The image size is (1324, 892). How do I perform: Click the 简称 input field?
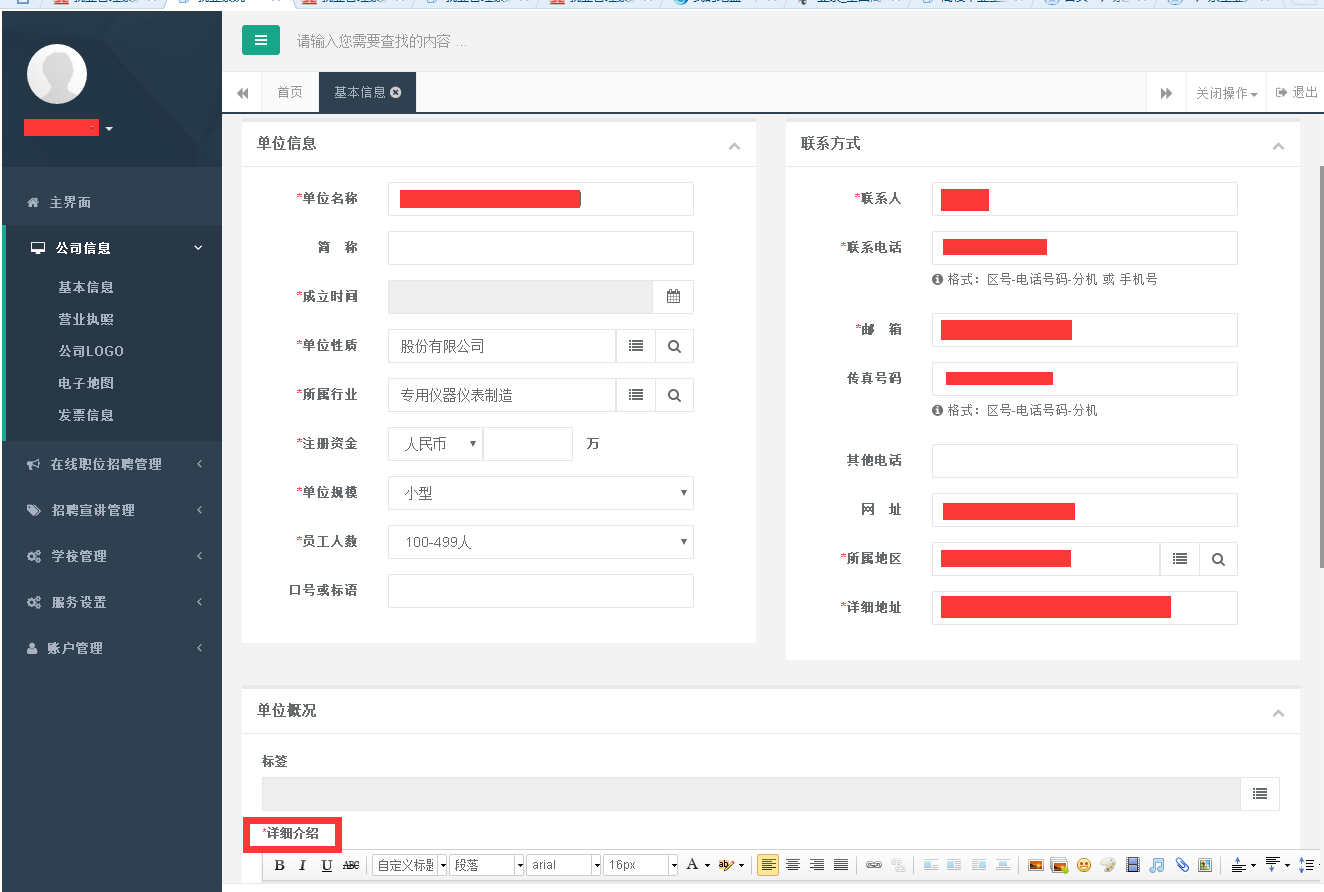click(541, 248)
